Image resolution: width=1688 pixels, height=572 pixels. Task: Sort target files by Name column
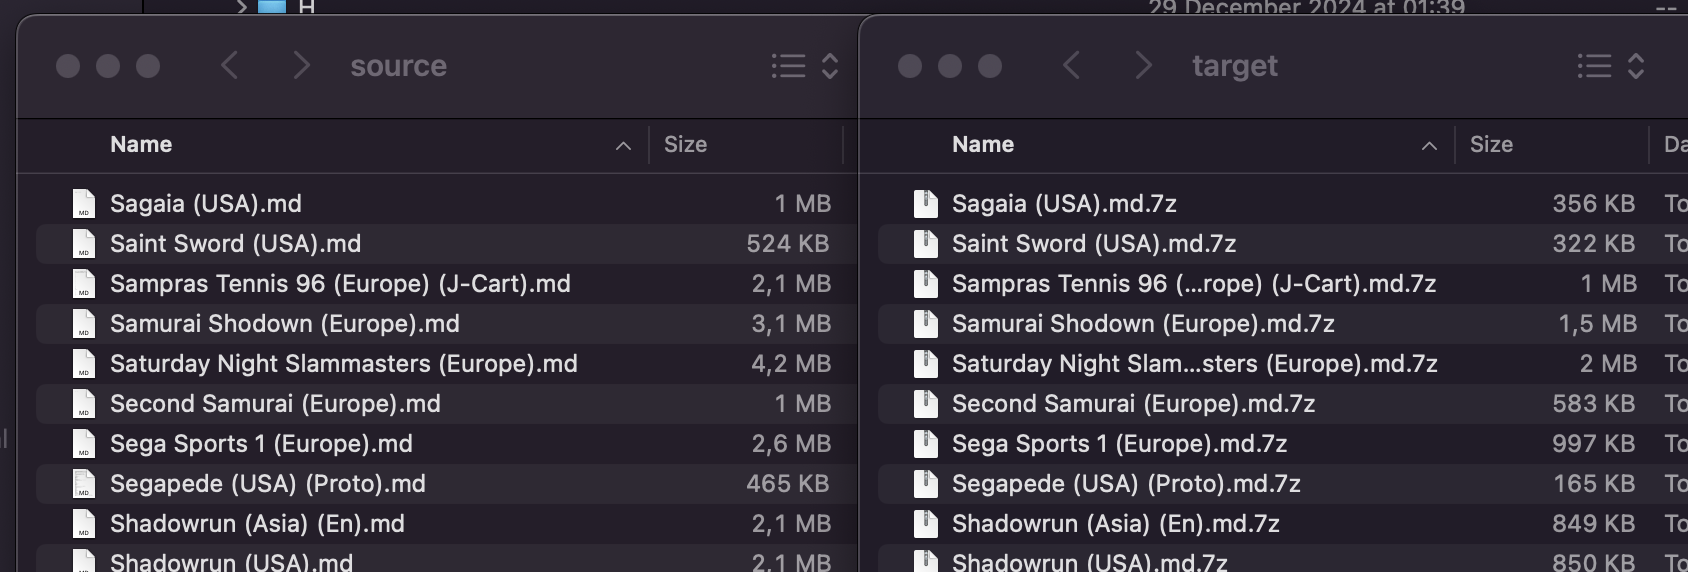(x=983, y=145)
